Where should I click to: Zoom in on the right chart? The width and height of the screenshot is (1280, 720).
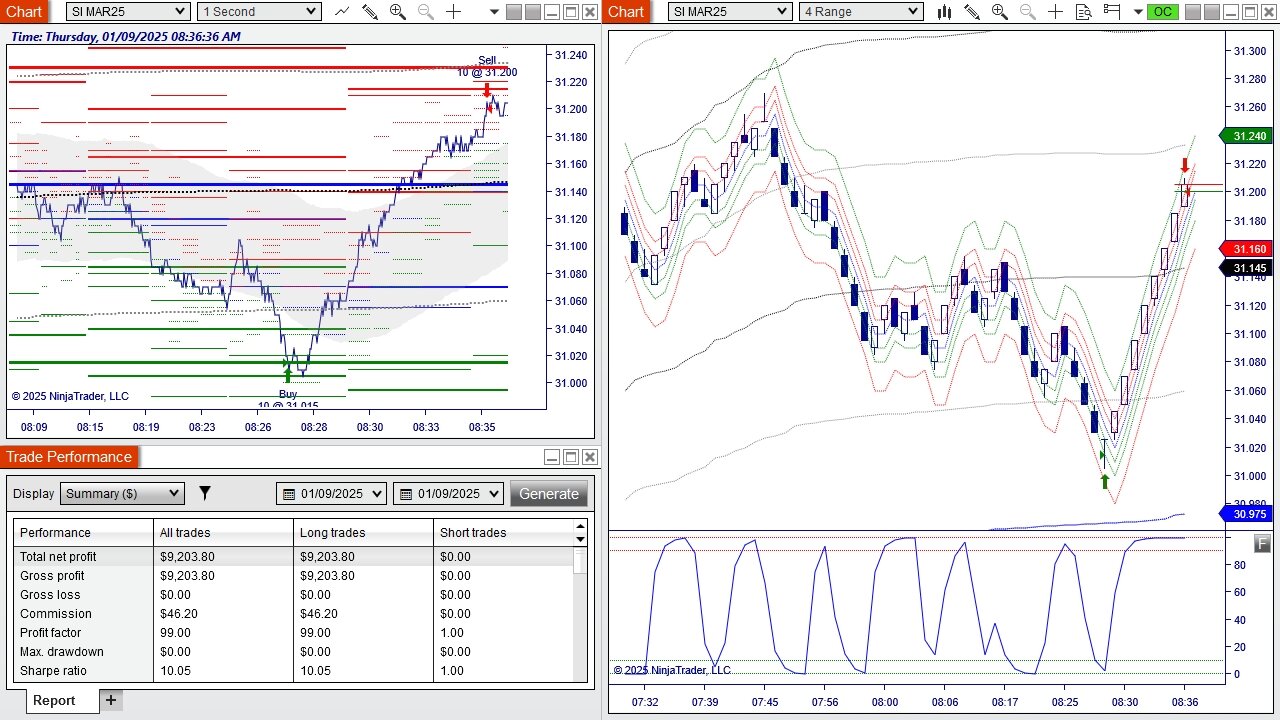pos(1000,12)
